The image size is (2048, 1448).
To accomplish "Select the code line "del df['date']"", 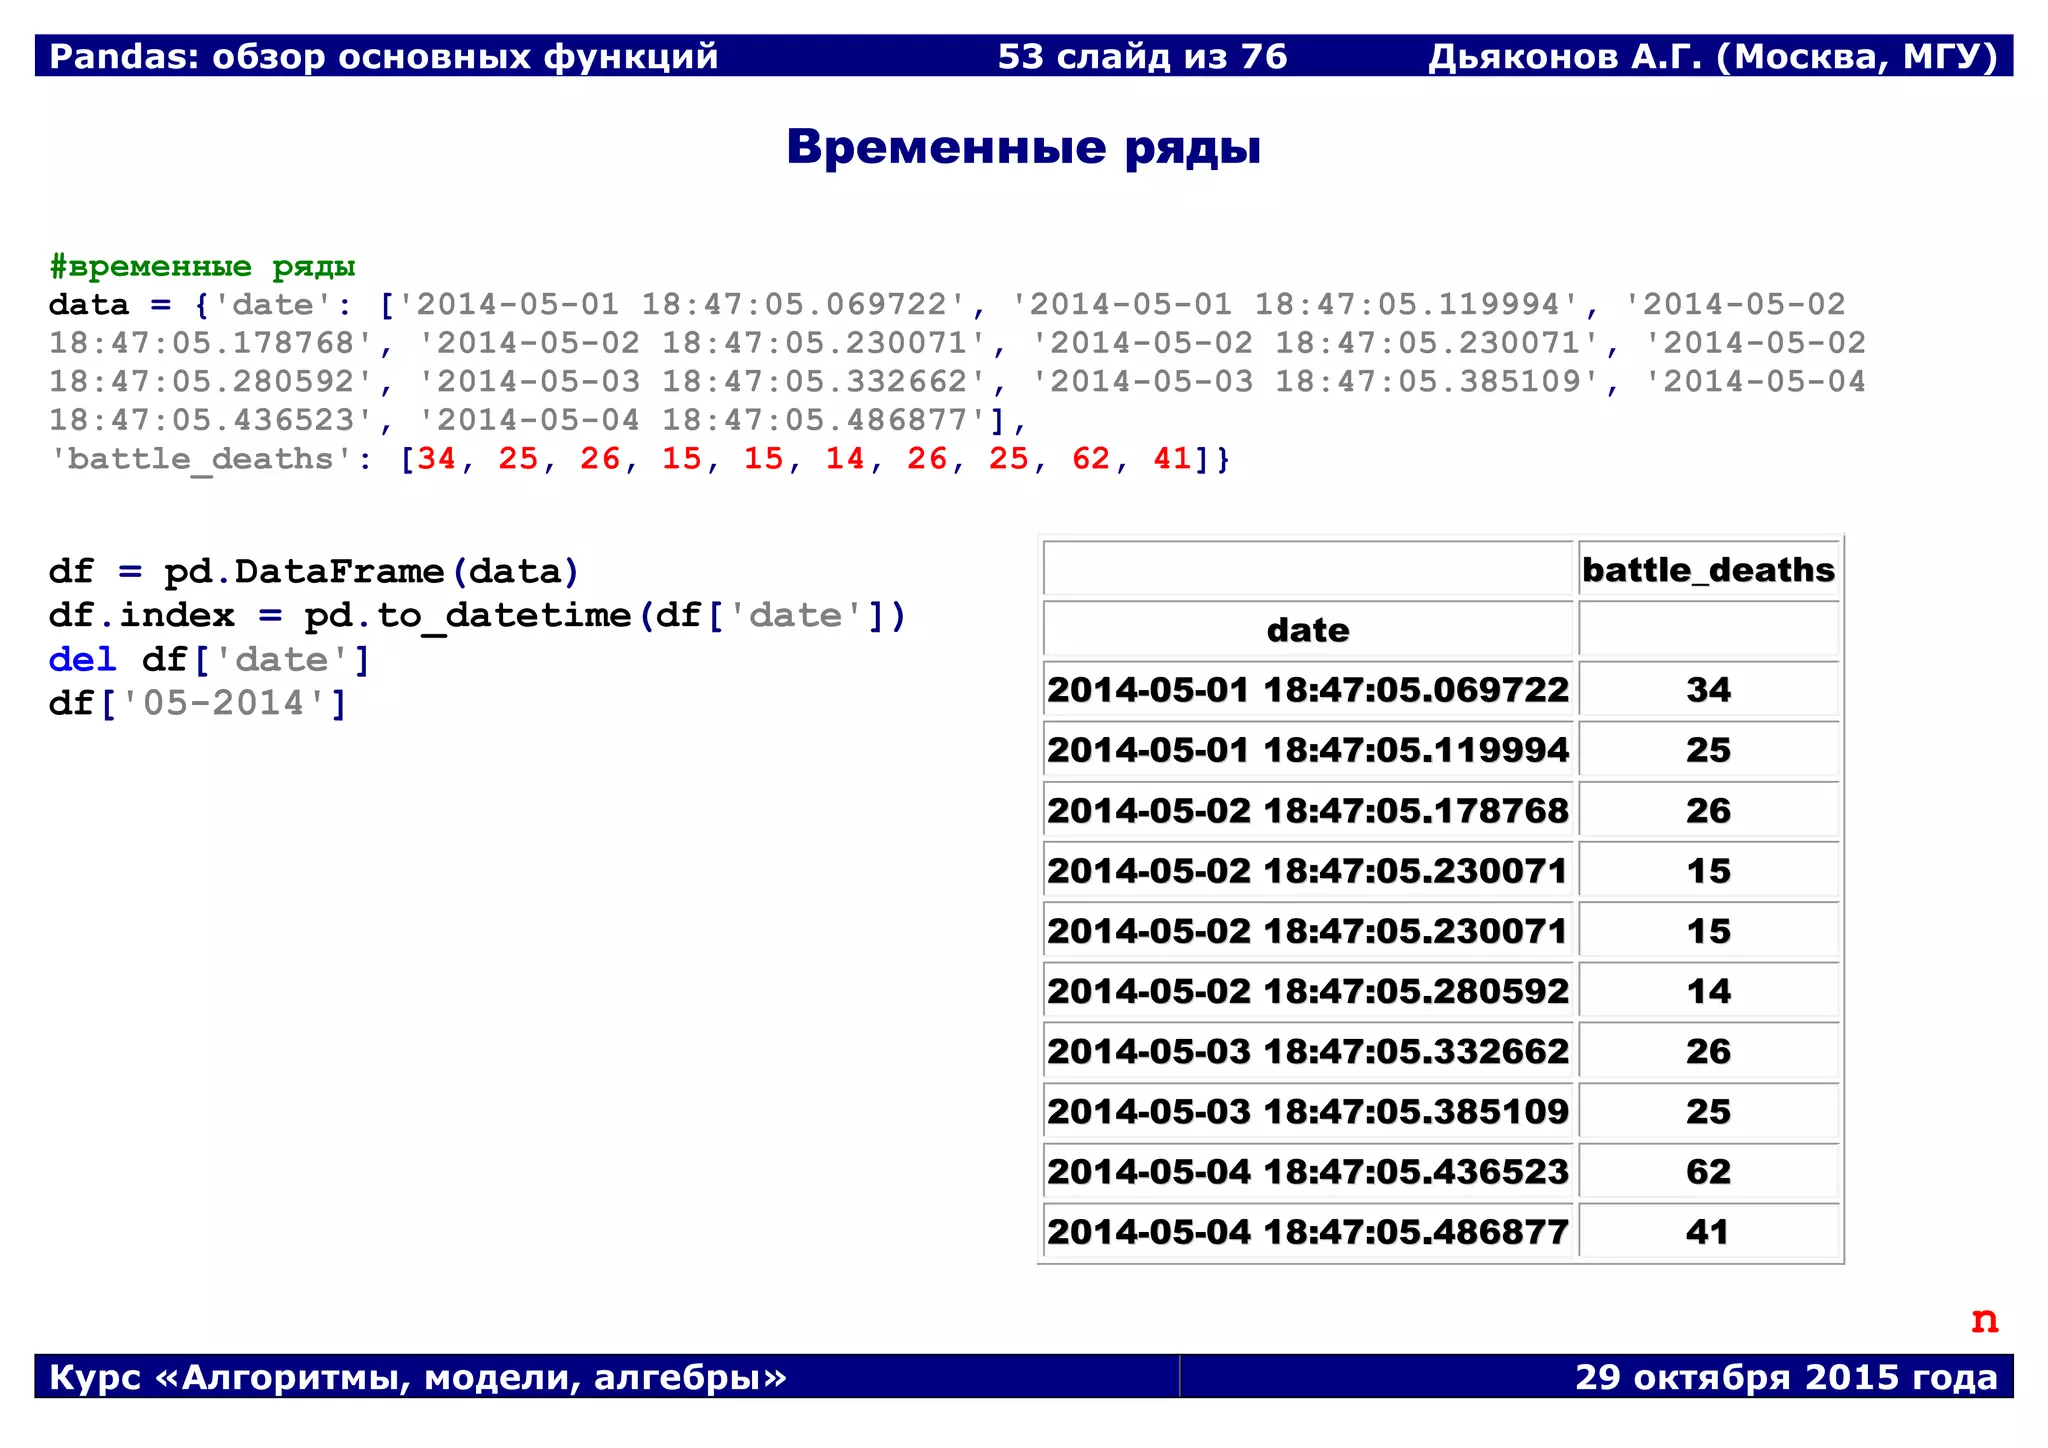I will pyautogui.click(x=210, y=660).
